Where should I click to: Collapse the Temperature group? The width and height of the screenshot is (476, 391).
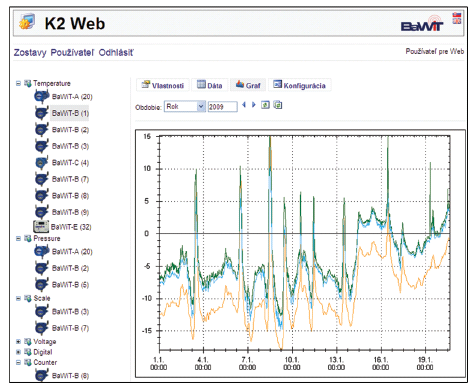coord(18,83)
